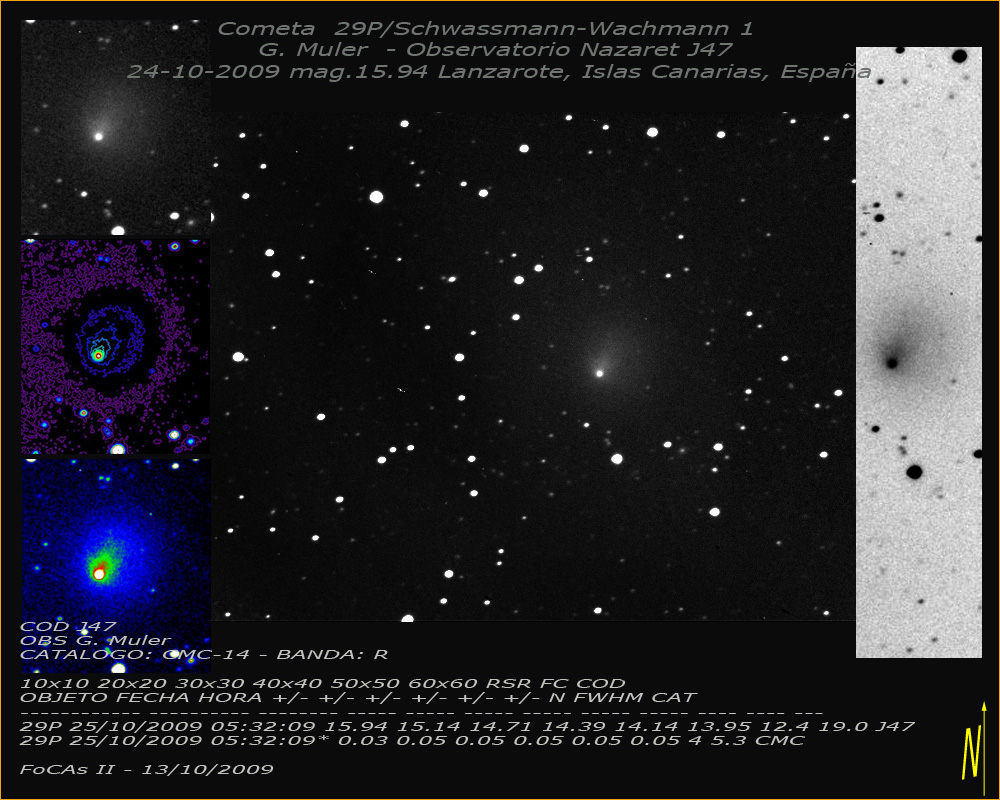Select the 29P error row ending in CMC
This screenshot has height=800, width=1000.
pyautogui.click(x=411, y=740)
